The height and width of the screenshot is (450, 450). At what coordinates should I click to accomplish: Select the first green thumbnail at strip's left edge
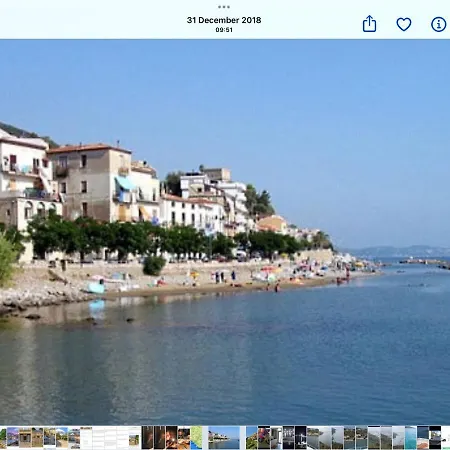point(3,437)
